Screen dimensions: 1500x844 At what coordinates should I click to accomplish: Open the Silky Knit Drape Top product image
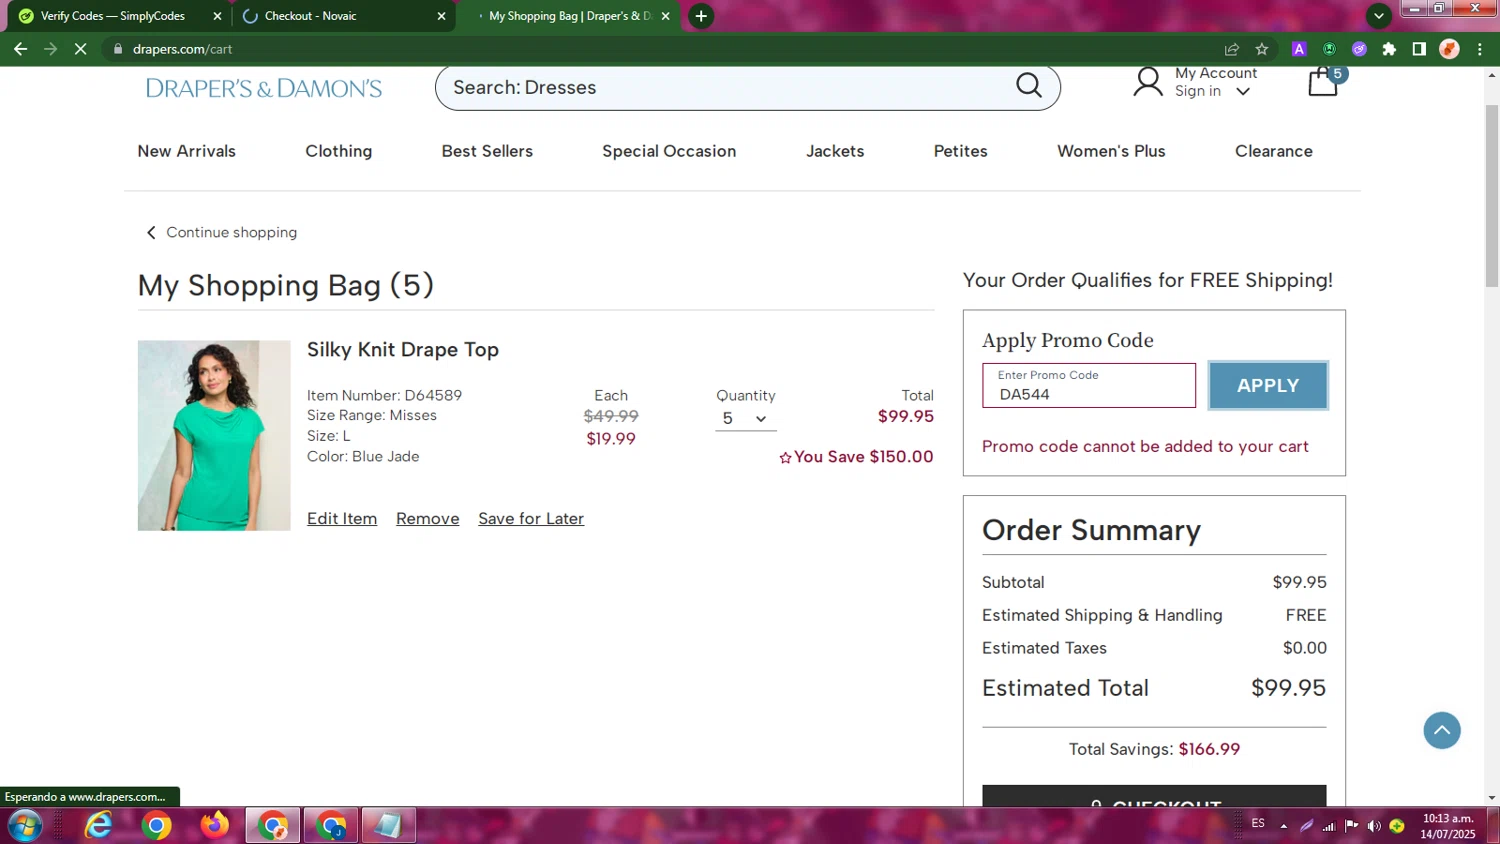pyautogui.click(x=214, y=435)
